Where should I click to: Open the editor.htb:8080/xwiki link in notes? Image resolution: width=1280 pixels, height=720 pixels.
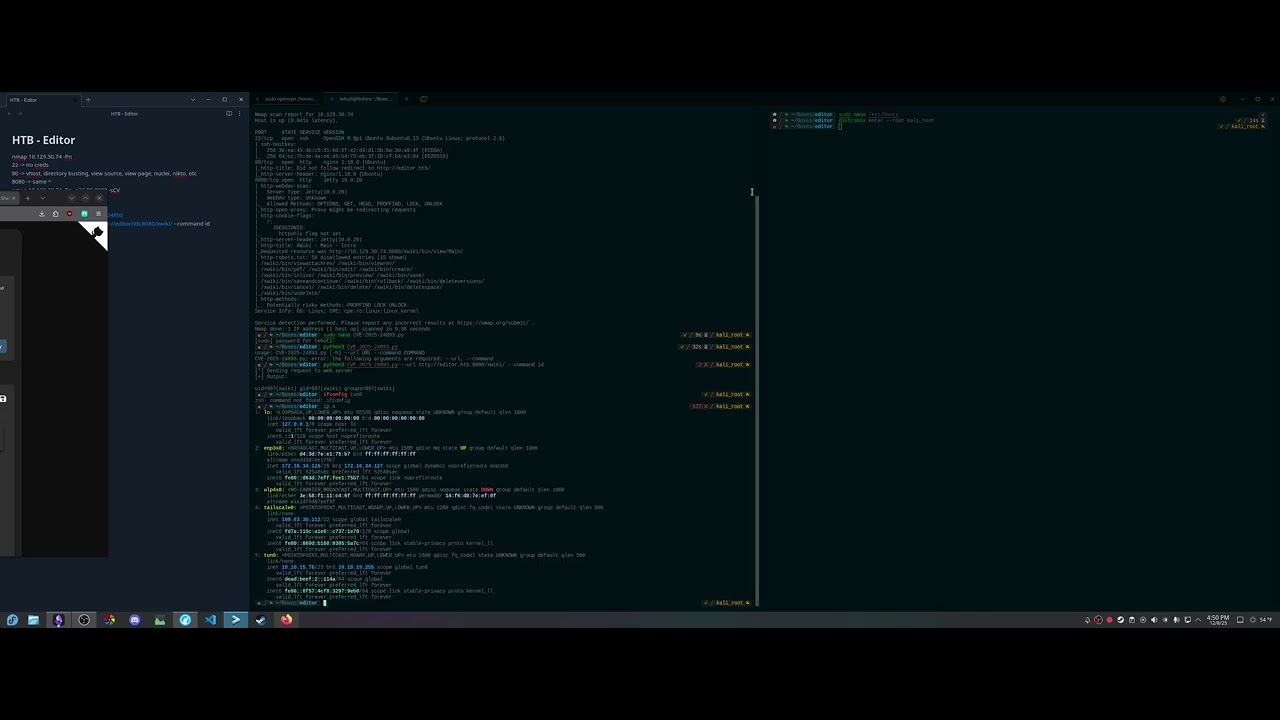(140, 224)
